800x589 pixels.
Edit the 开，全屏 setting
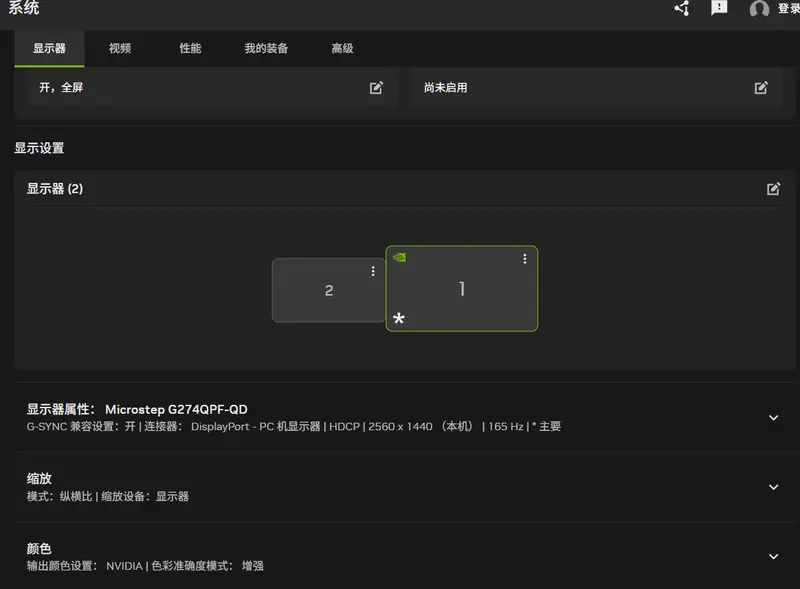pyautogui.click(x=376, y=88)
